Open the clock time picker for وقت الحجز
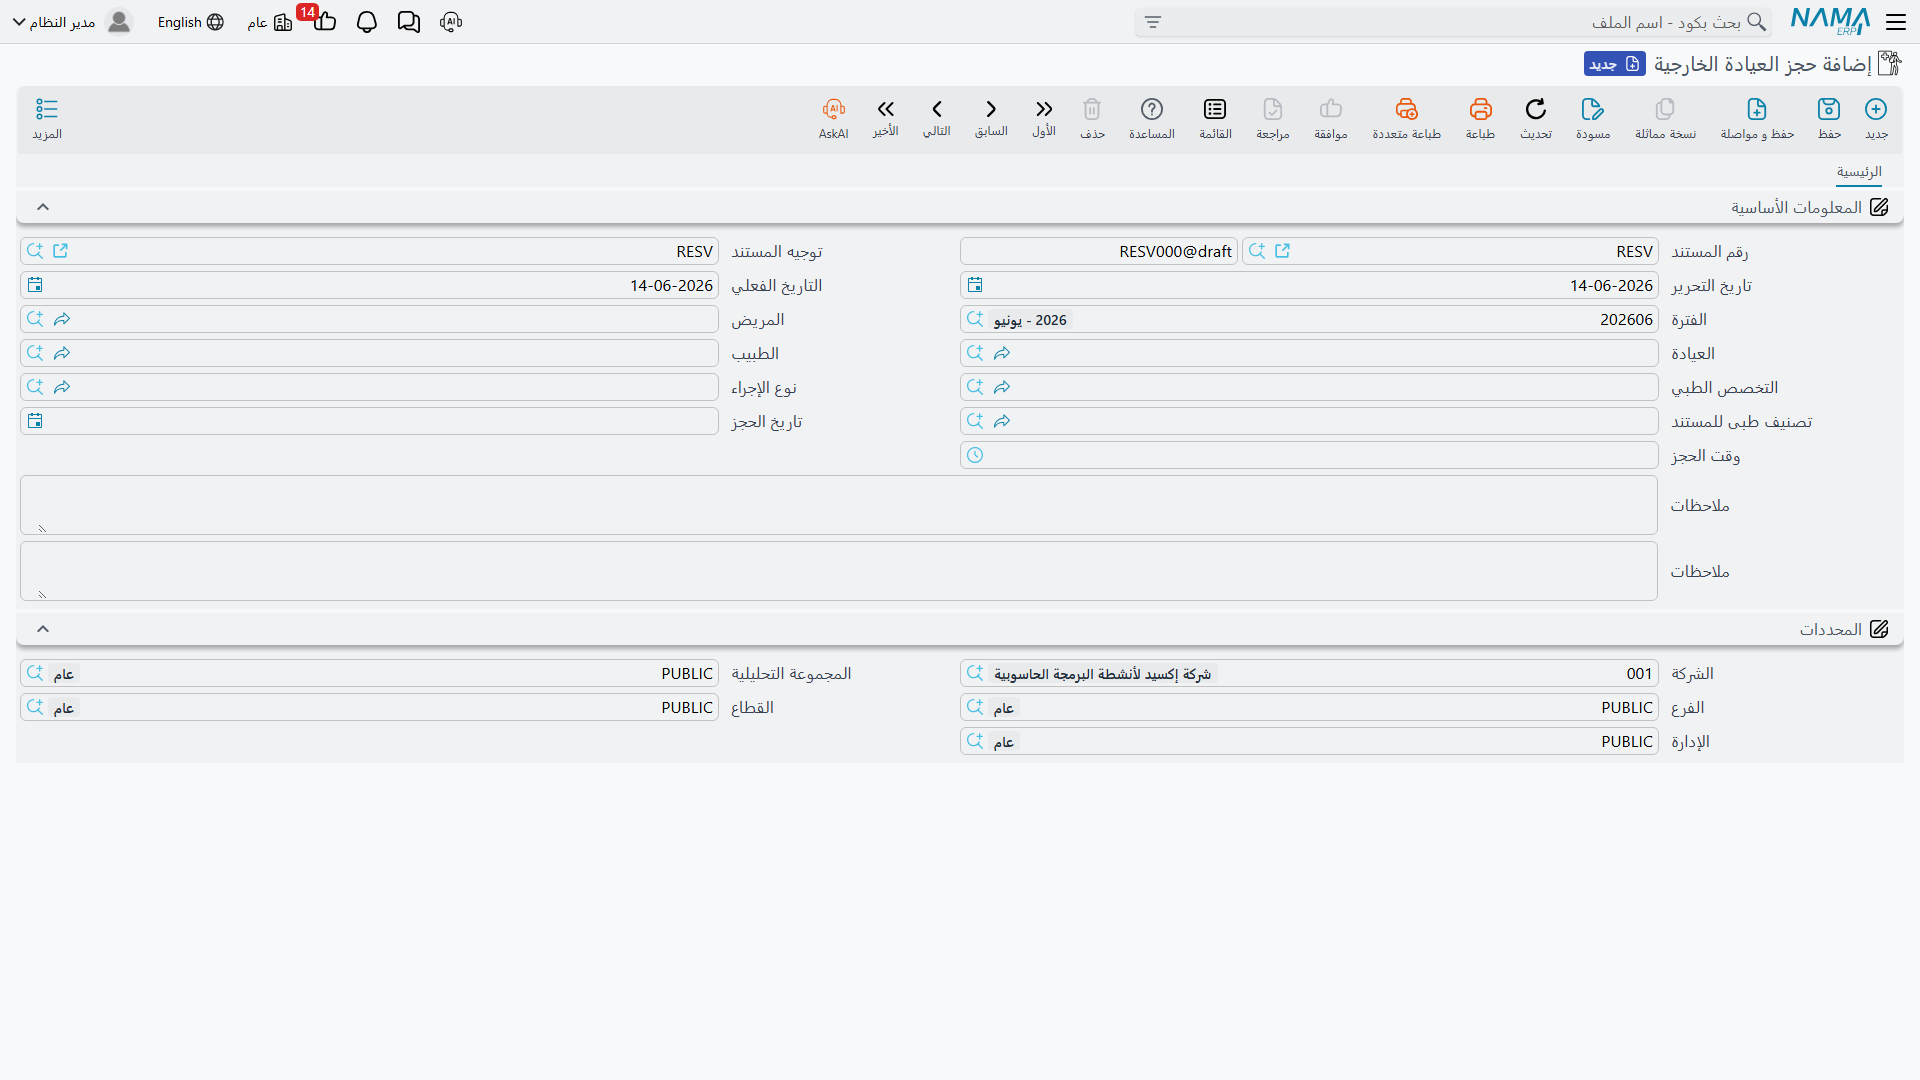1920x1080 pixels. coord(975,455)
